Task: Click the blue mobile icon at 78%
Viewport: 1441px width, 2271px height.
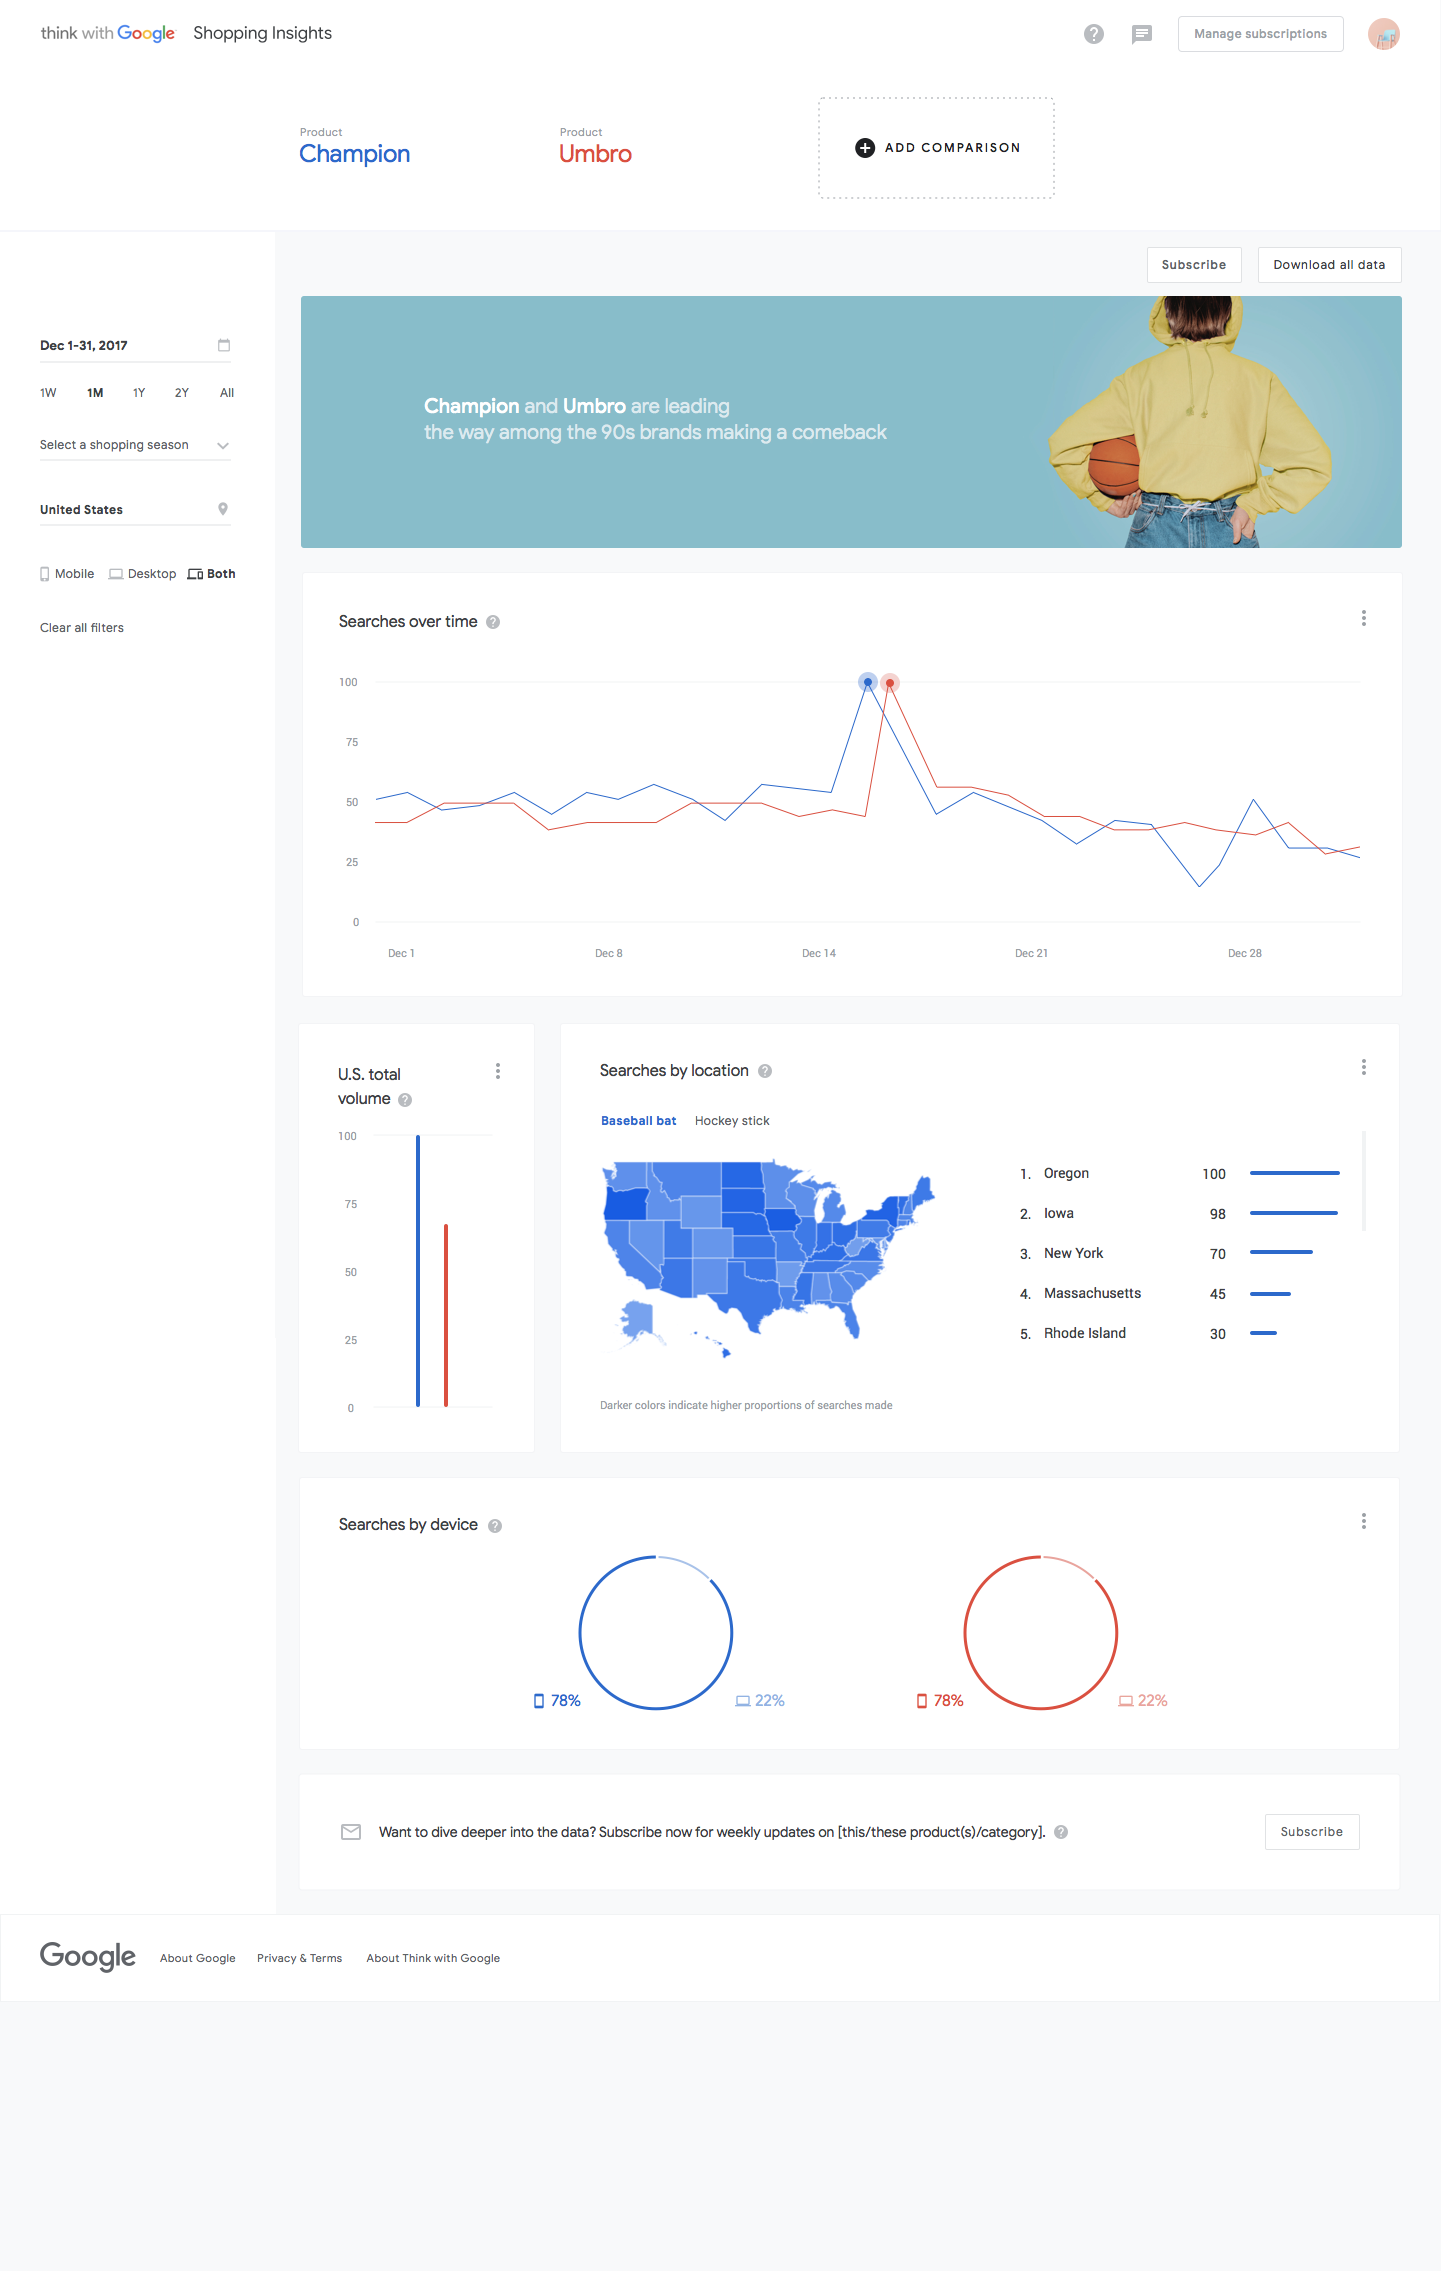Action: pos(539,1701)
